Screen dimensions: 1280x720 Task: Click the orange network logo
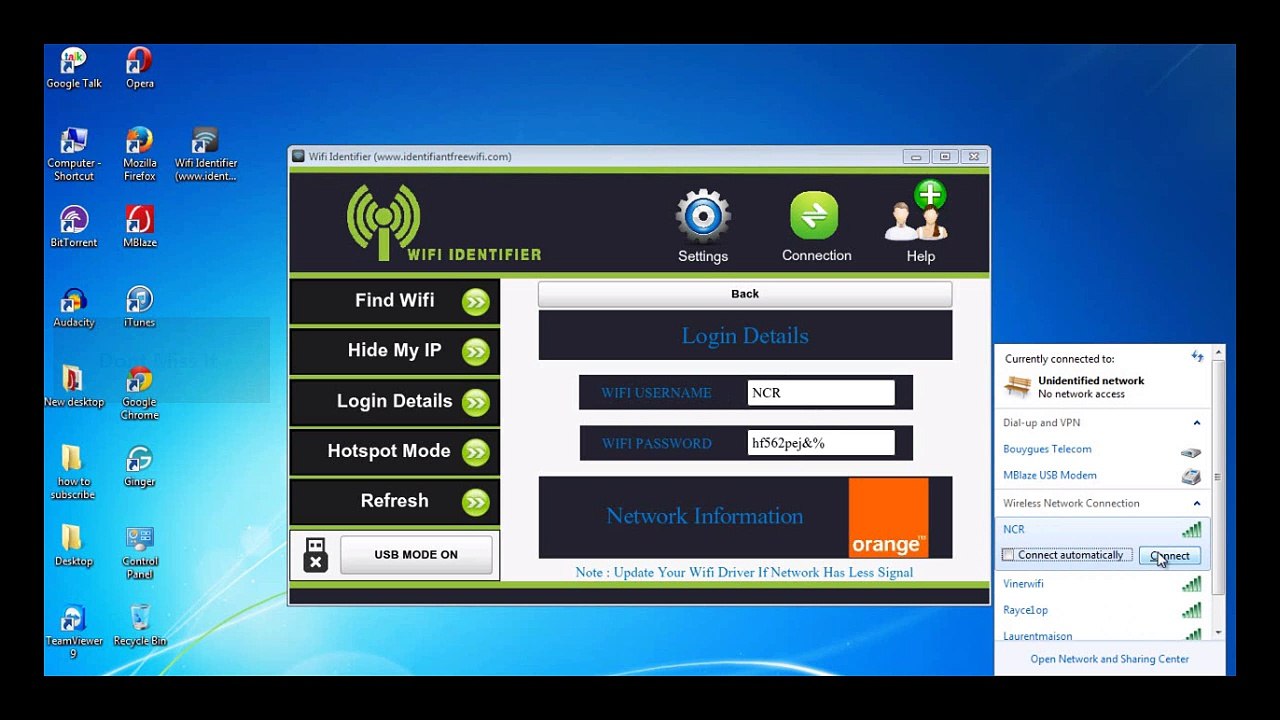coord(888,518)
